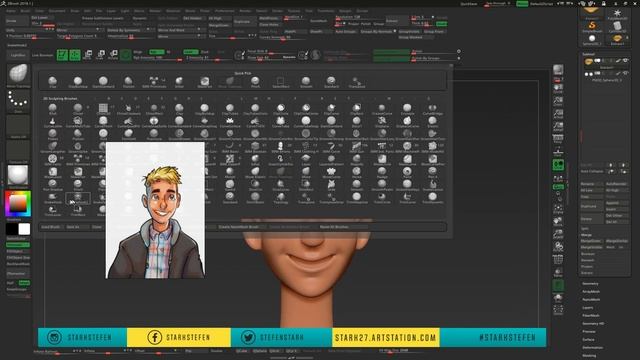This screenshot has width=640, height=360.
Task: Select the DamStandard brush in Quick Pick
Action: pos(103,82)
